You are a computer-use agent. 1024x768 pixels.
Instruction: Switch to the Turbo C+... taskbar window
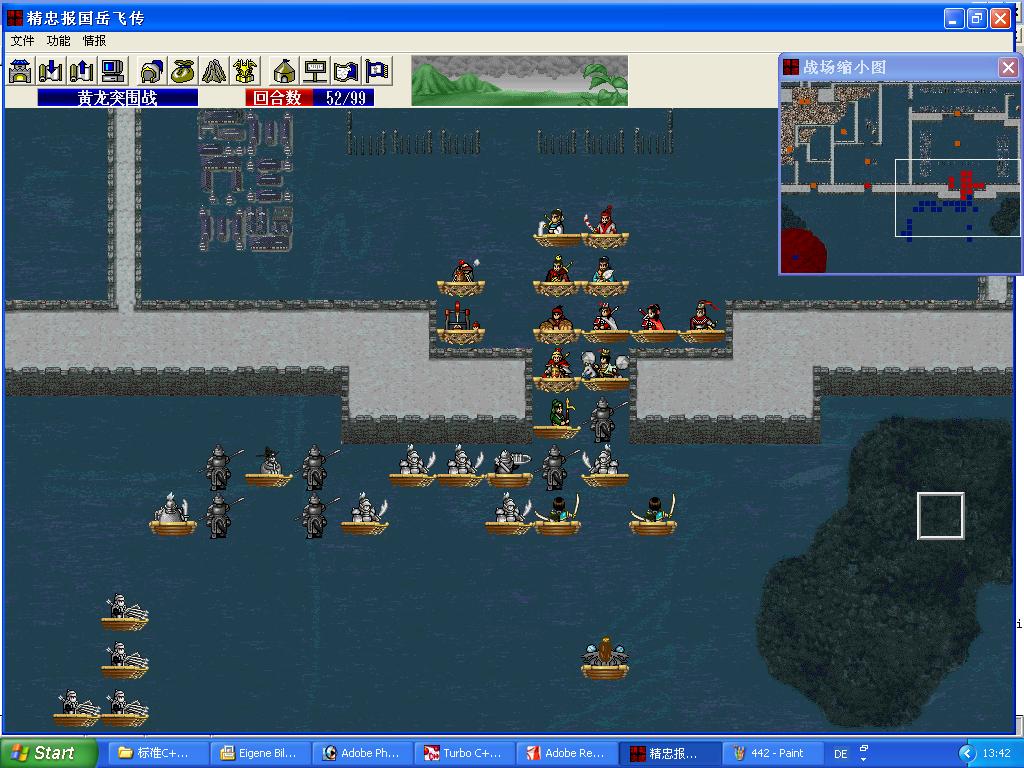point(463,753)
